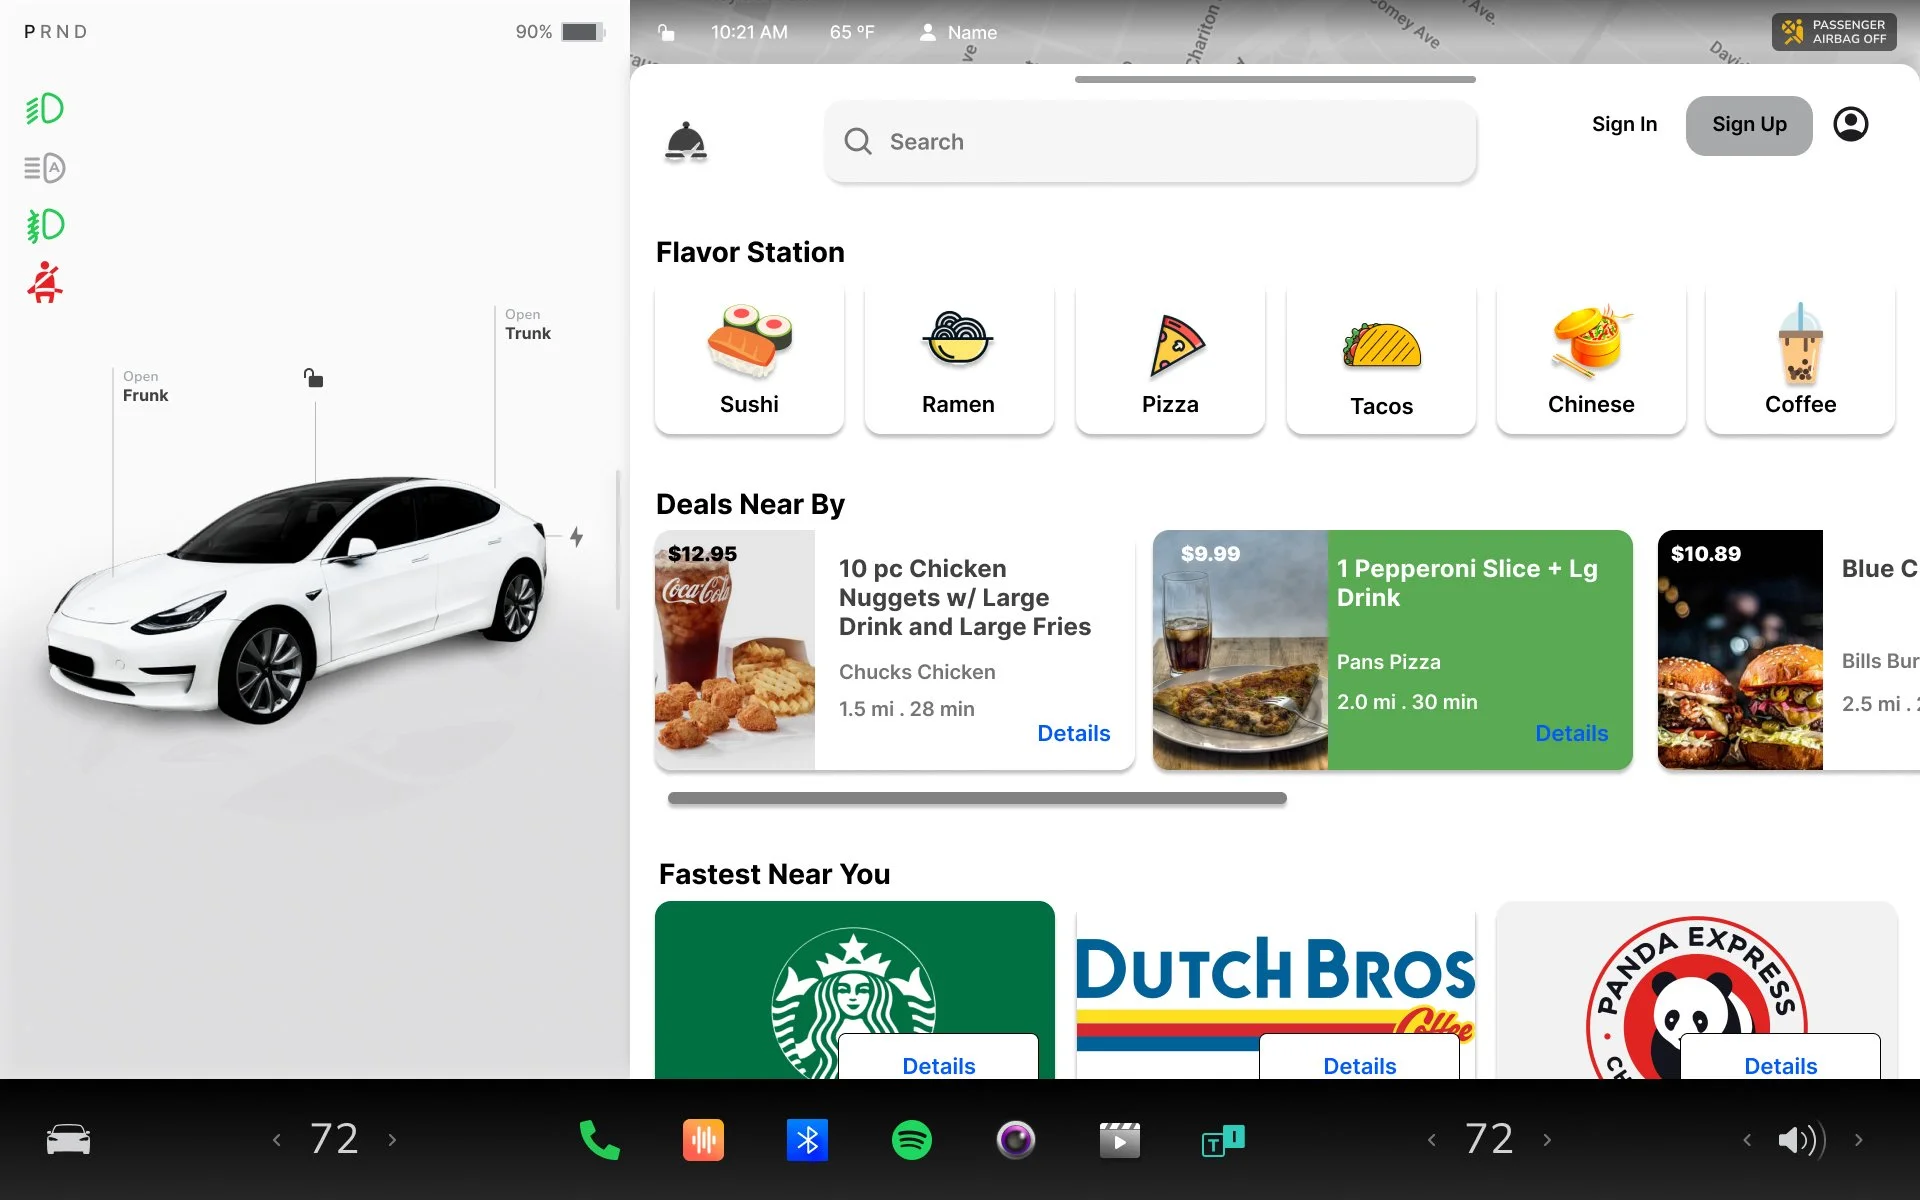
Task: Open the user profile avatar icon
Action: [1850, 124]
